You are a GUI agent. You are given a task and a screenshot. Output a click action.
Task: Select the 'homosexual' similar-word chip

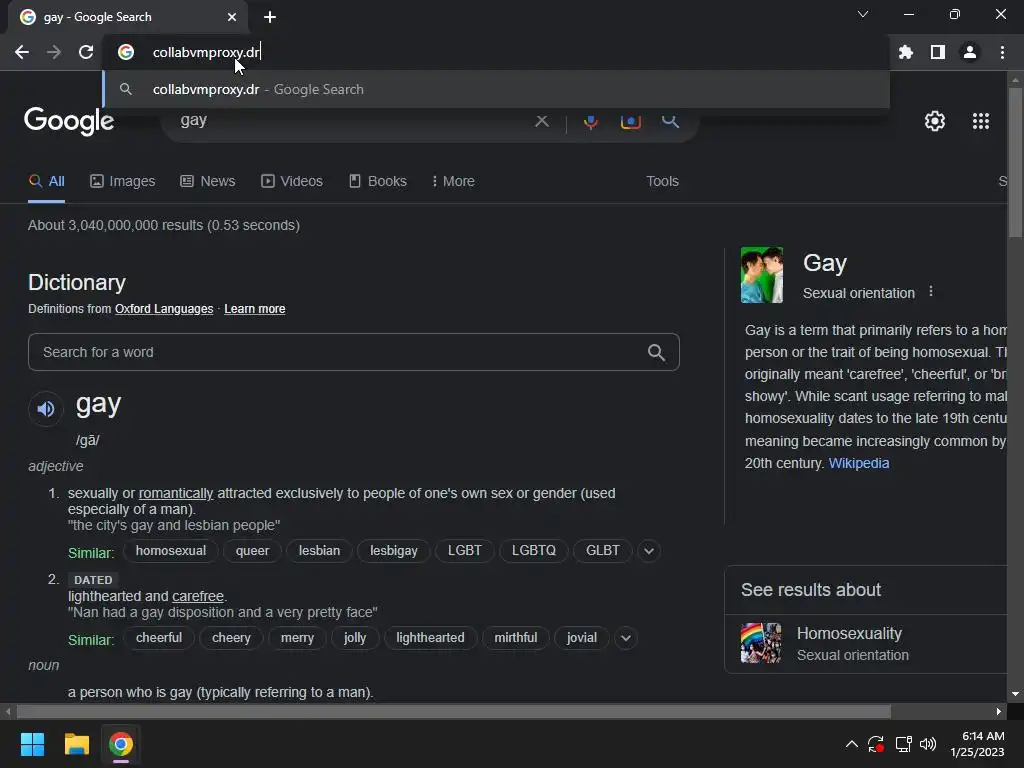[170, 551]
